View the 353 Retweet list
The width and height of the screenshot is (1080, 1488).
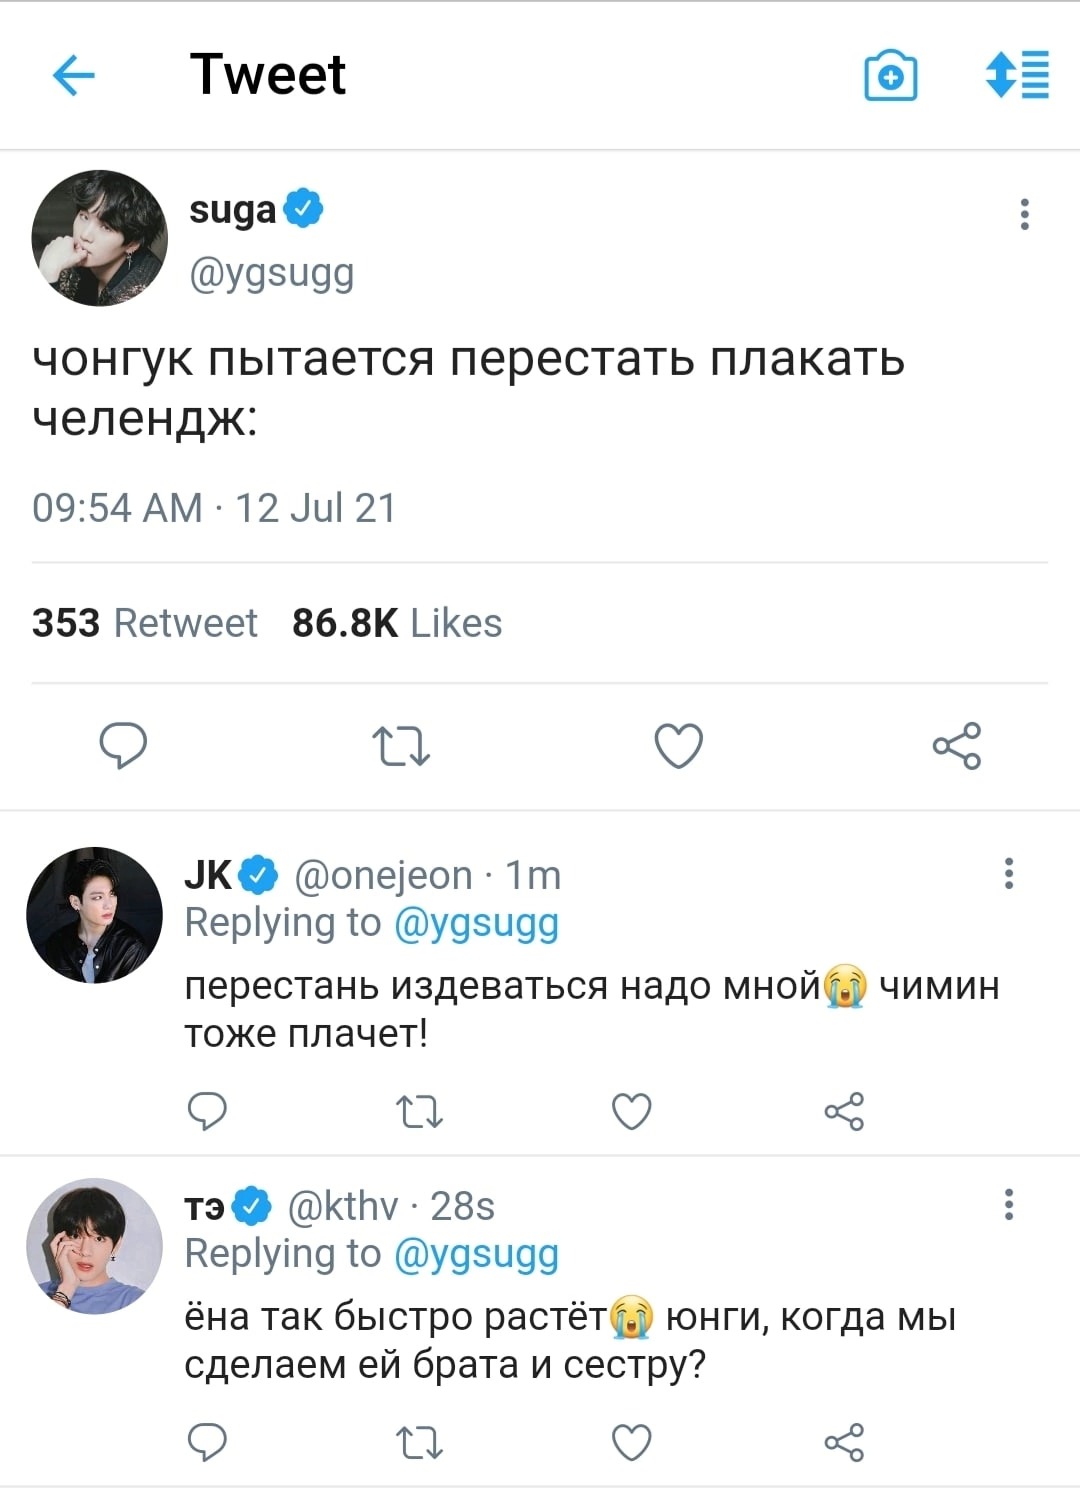click(145, 623)
